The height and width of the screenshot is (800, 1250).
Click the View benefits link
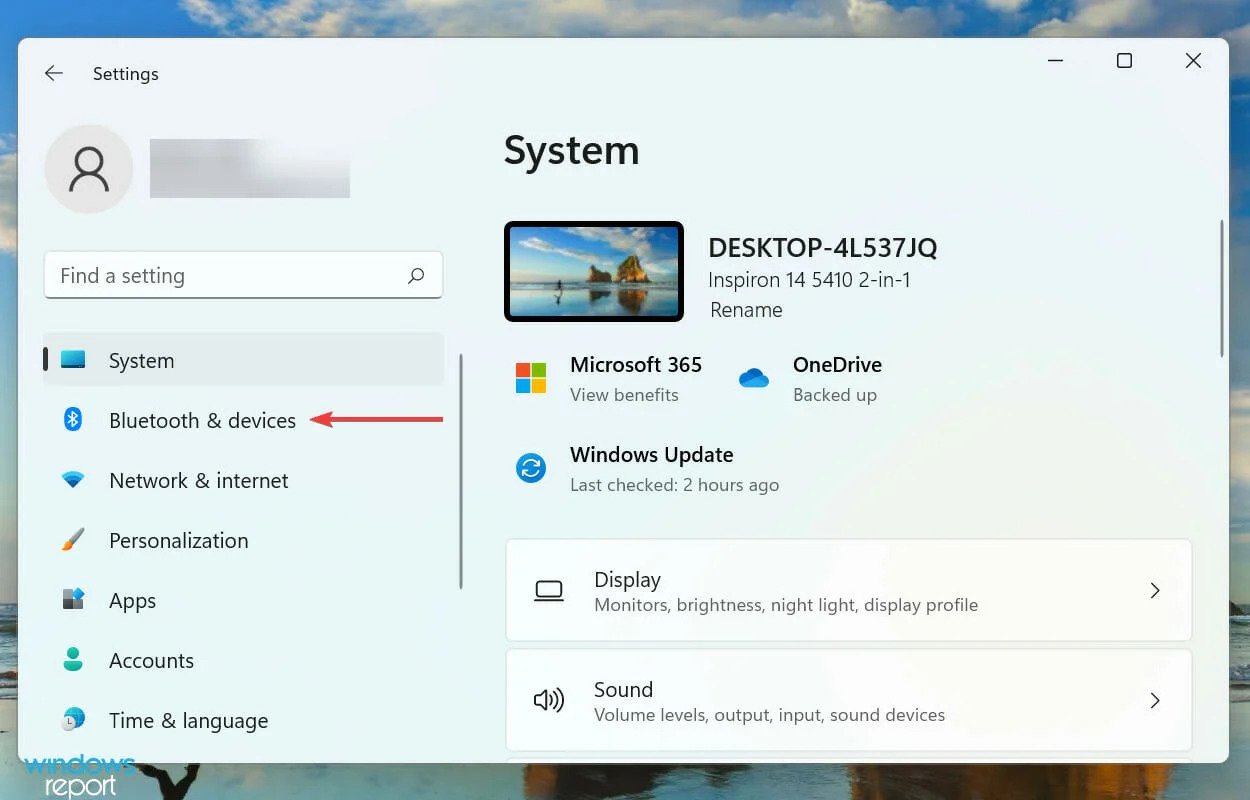tap(624, 395)
